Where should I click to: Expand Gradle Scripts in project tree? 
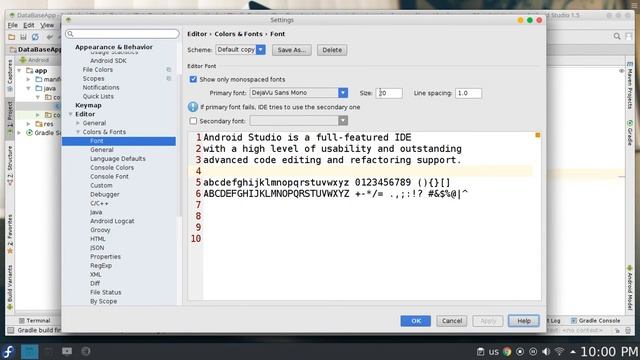coord(19,133)
